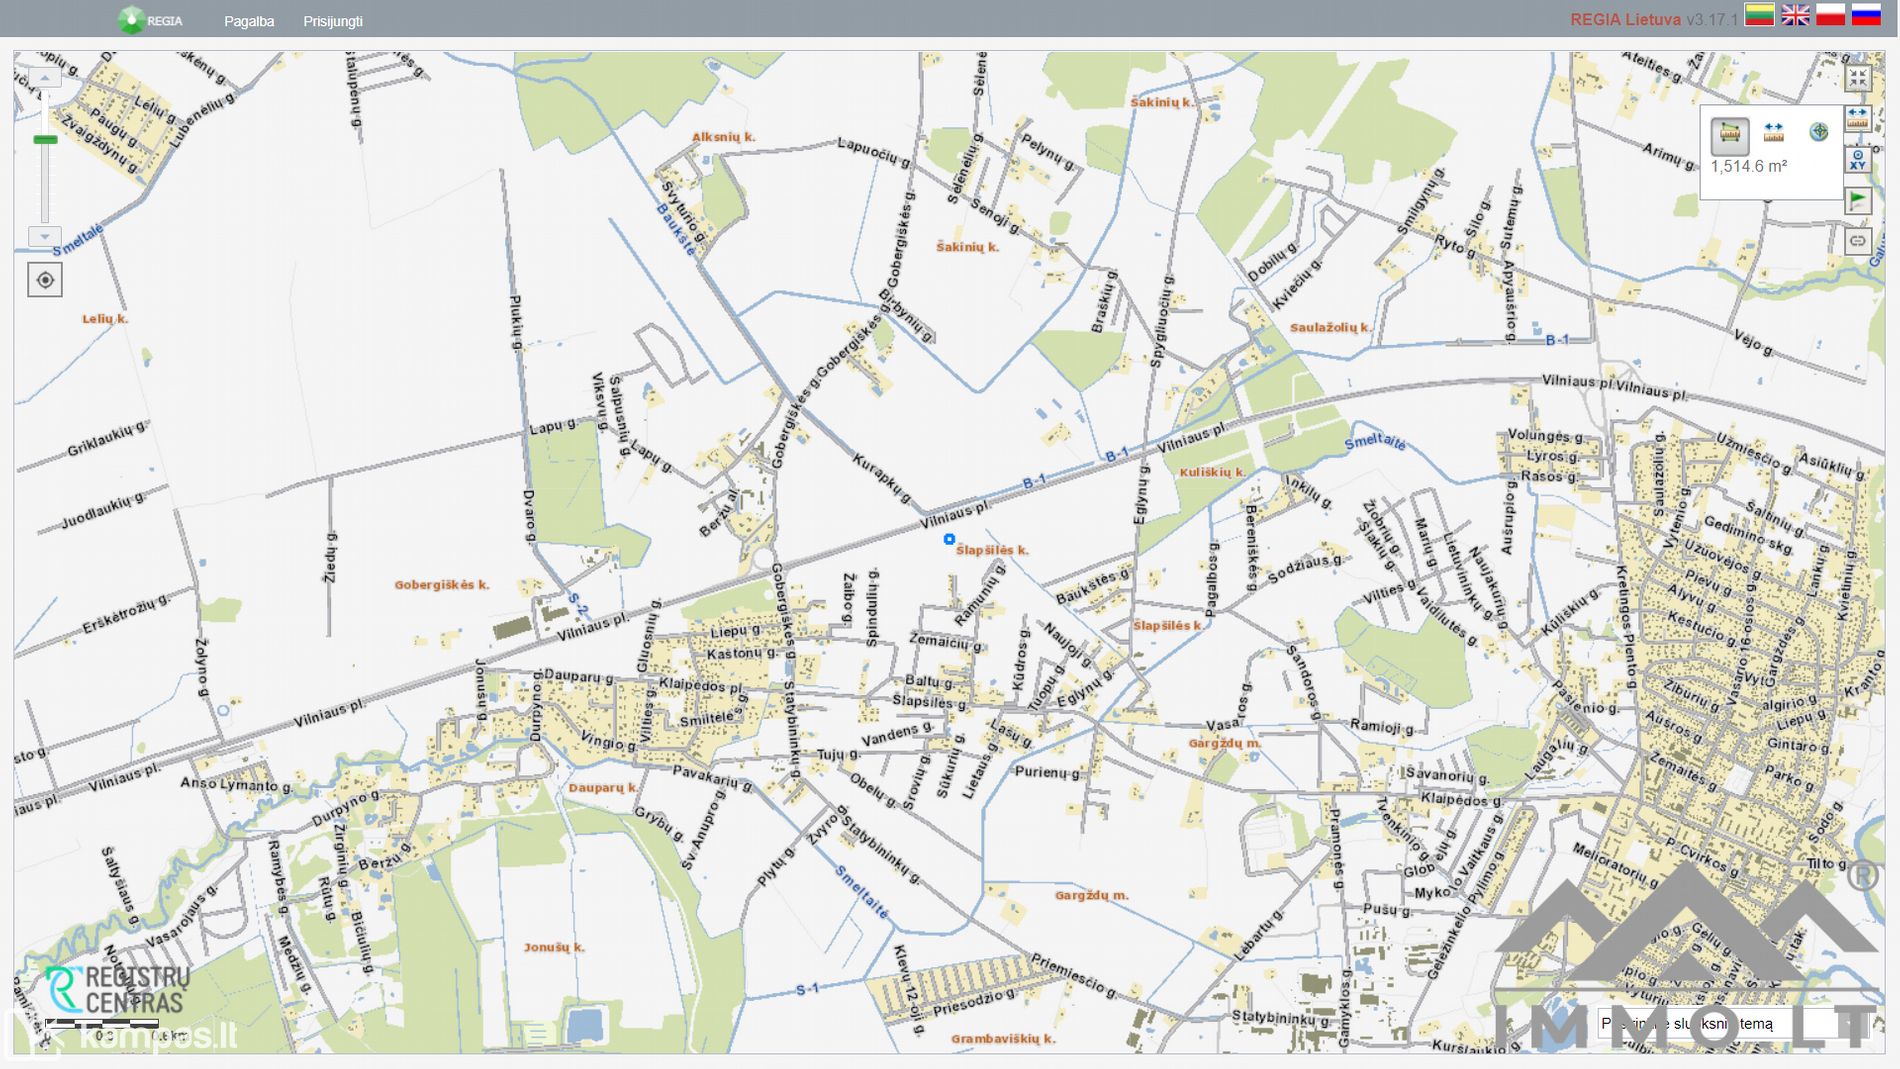Viewport: 1900px width, 1069px height.
Task: Click Prisijungti to log in
Action: coord(333,21)
